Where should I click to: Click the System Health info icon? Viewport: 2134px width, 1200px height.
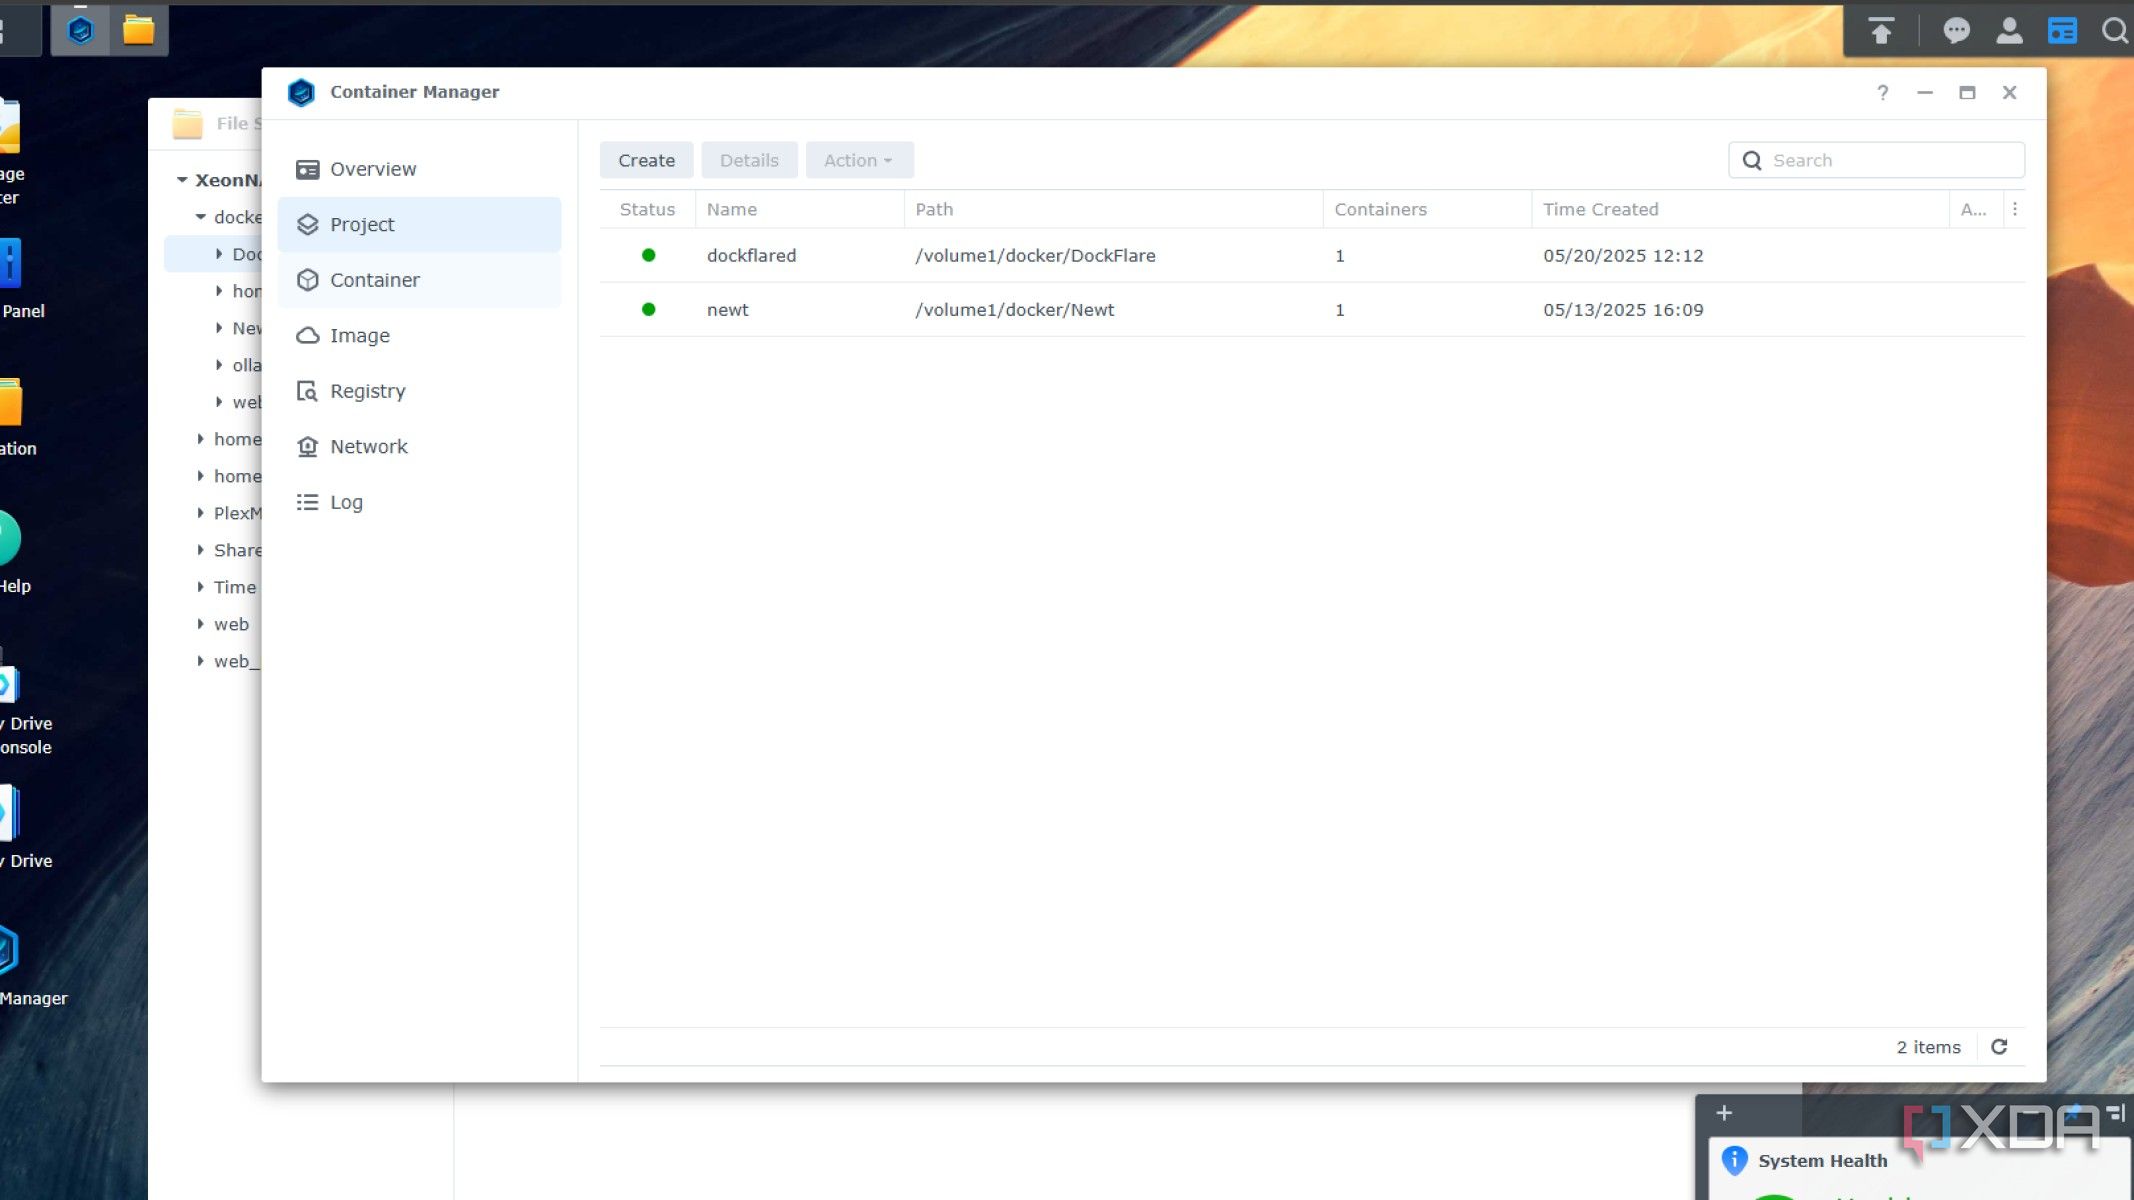point(1734,1160)
